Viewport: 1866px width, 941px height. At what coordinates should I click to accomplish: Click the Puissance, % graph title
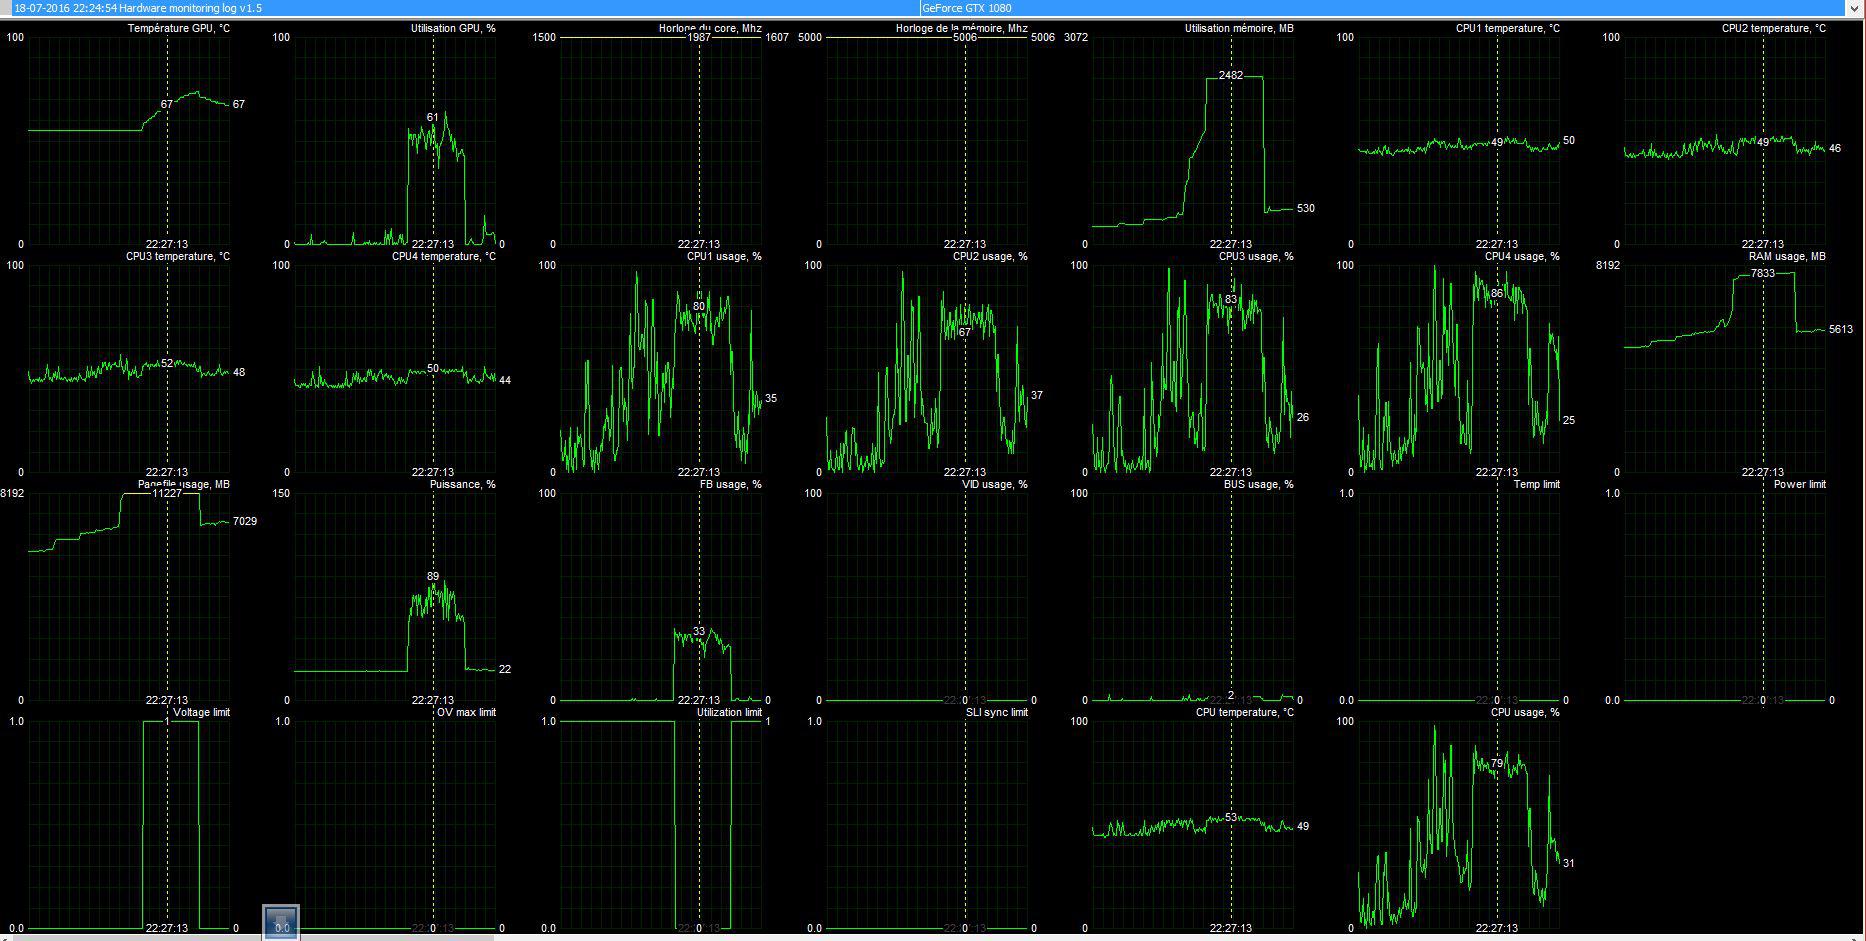point(463,484)
